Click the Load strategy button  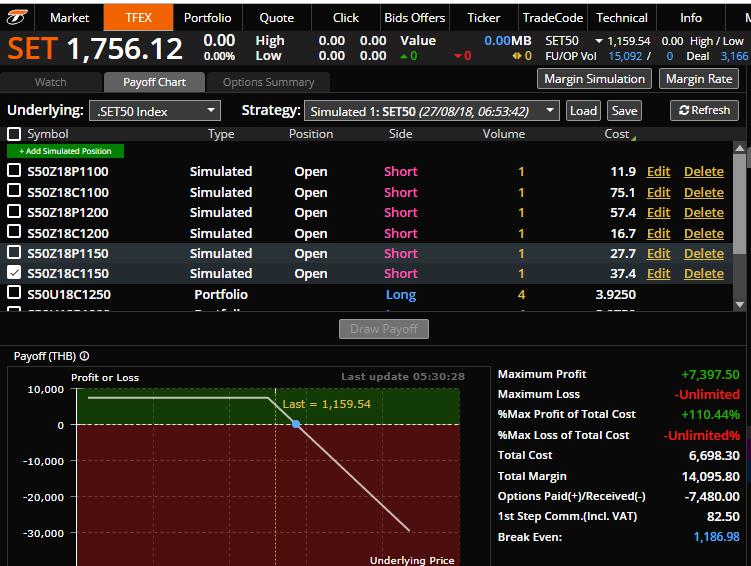click(x=583, y=111)
